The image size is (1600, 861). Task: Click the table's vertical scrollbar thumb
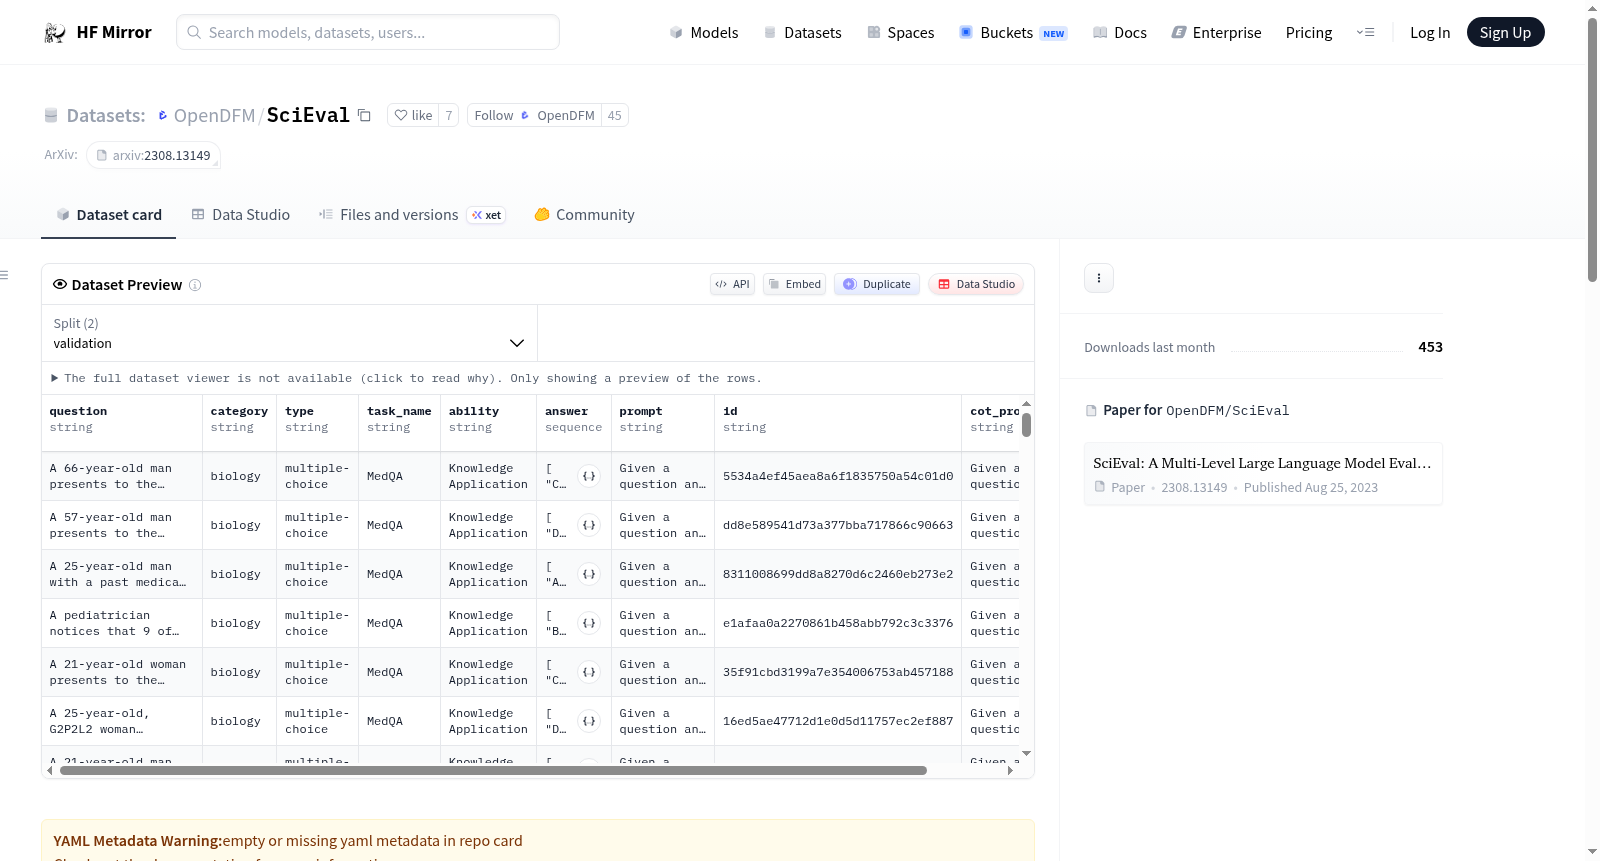click(1026, 424)
